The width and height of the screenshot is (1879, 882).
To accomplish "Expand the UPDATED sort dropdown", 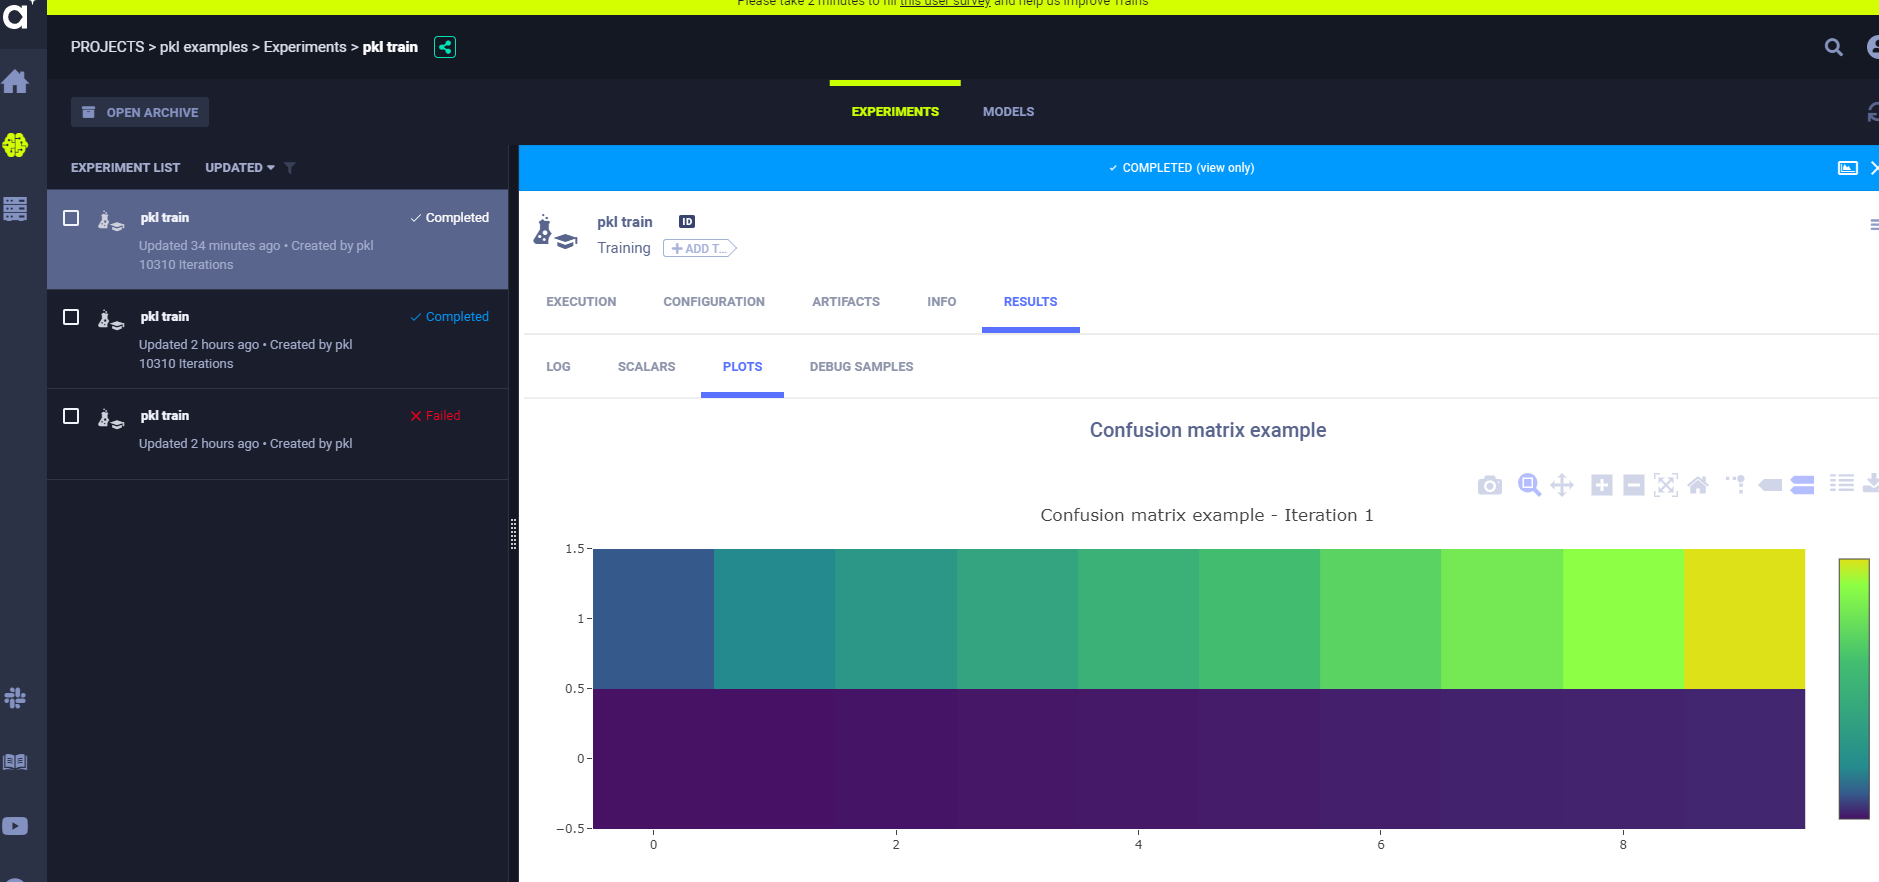I will 240,168.
